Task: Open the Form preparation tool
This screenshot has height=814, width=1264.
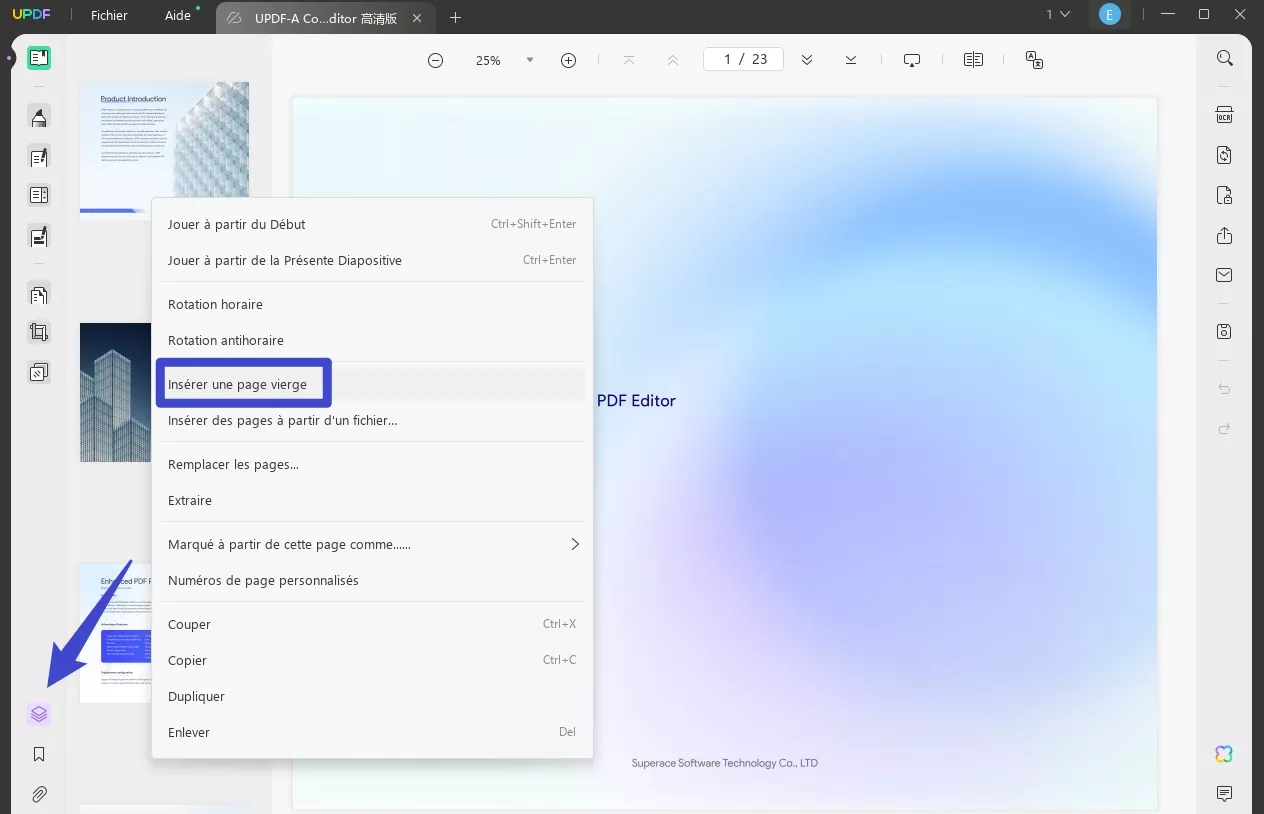Action: pyautogui.click(x=39, y=195)
